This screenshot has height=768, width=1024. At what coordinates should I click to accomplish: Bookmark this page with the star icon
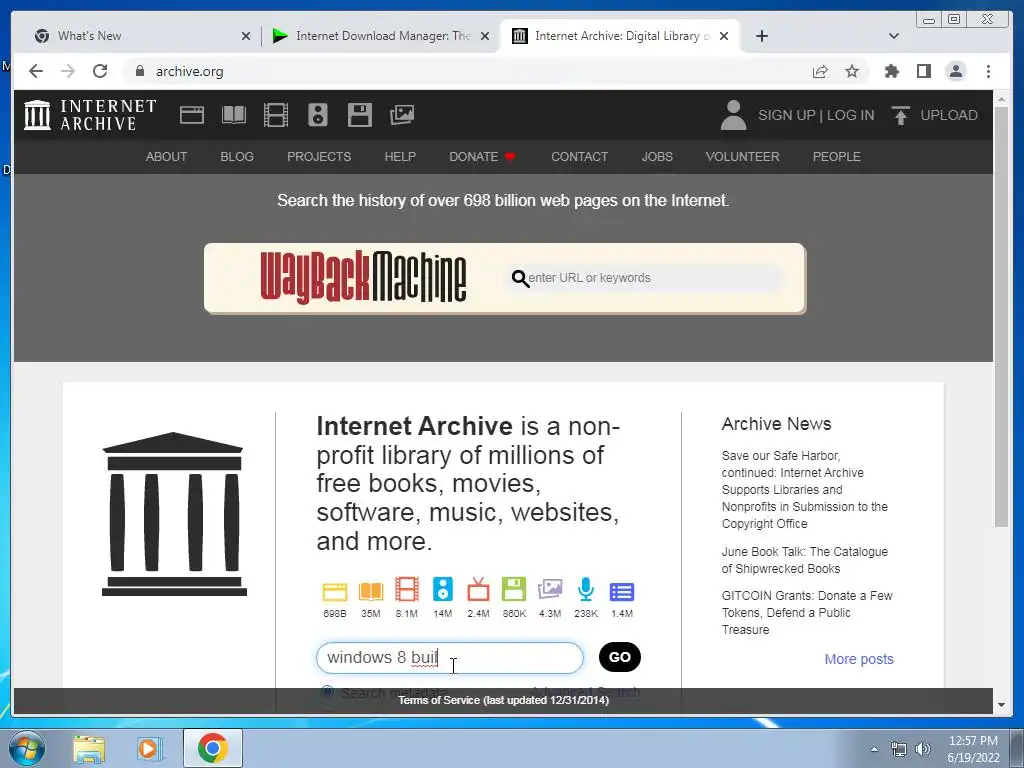[x=852, y=71]
